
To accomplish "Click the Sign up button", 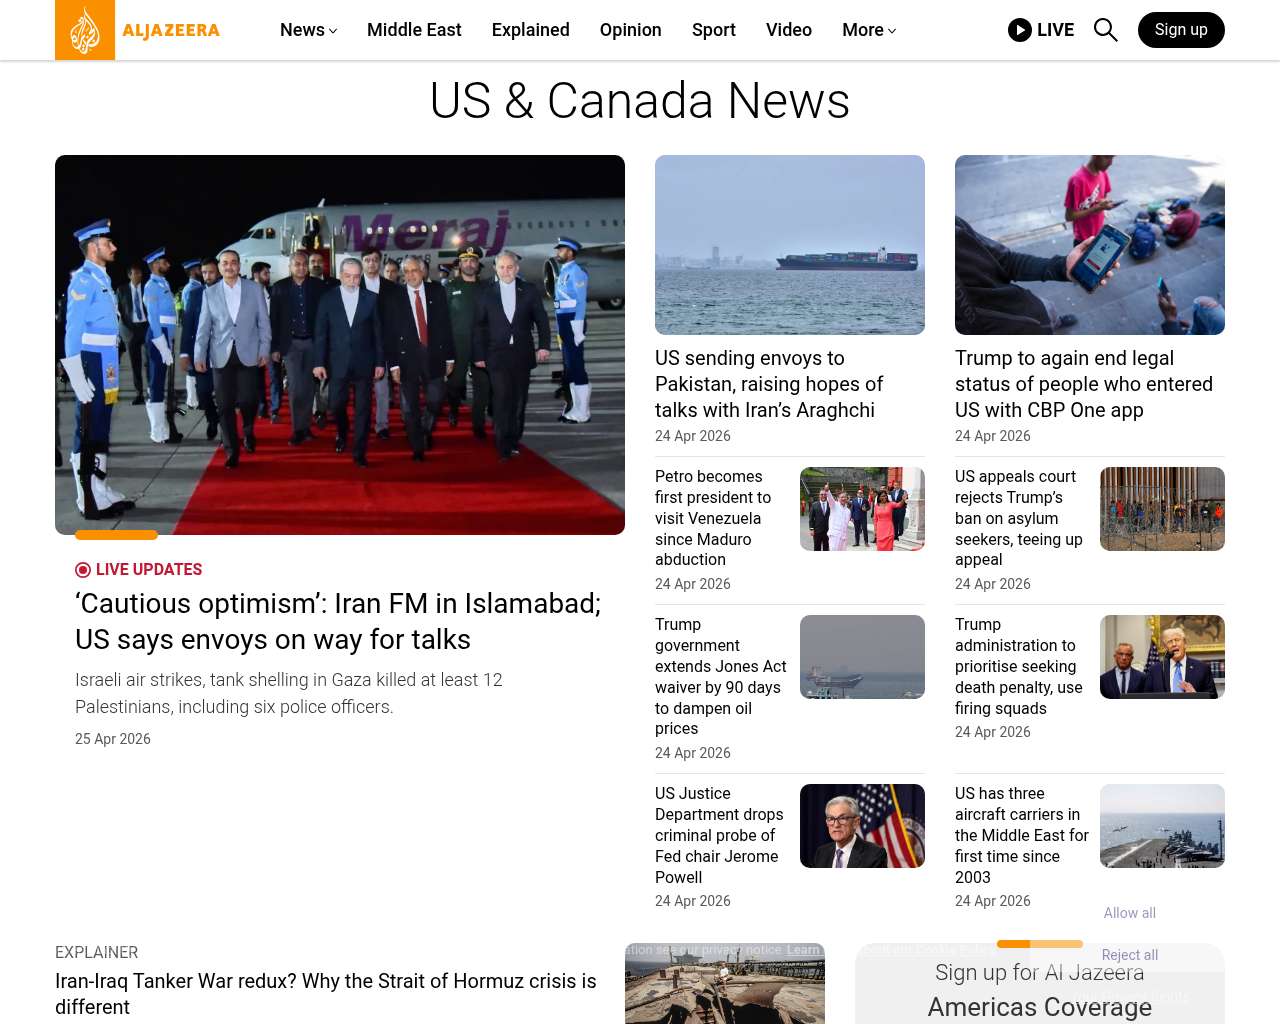I will click(x=1180, y=30).
